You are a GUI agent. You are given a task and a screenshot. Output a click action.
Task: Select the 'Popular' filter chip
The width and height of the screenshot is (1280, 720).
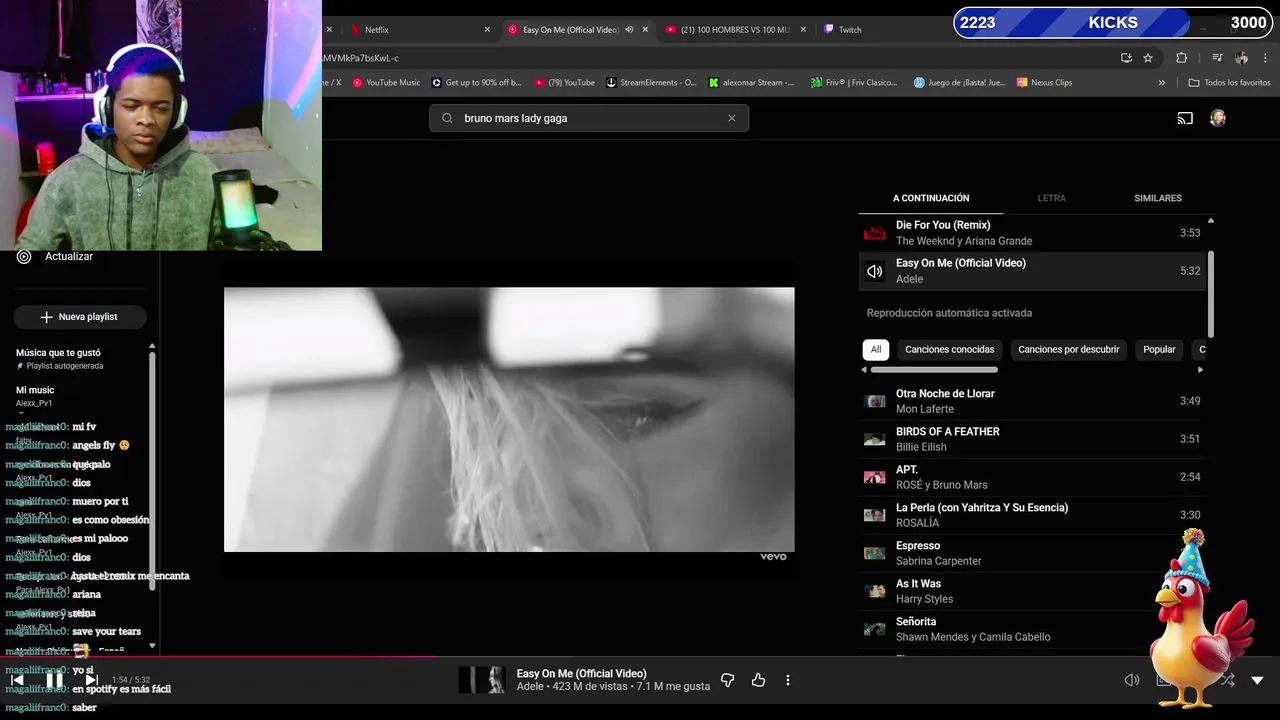pos(1159,349)
